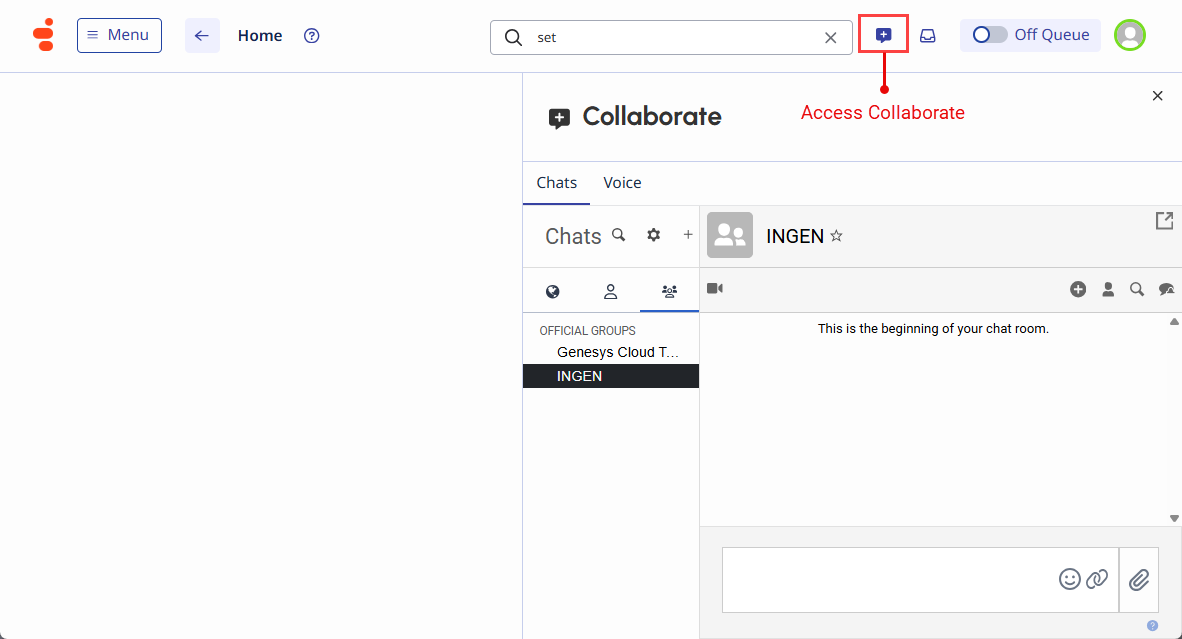Viewport: 1182px width, 639px height.
Task: Select the Chats tab
Action: 557,183
